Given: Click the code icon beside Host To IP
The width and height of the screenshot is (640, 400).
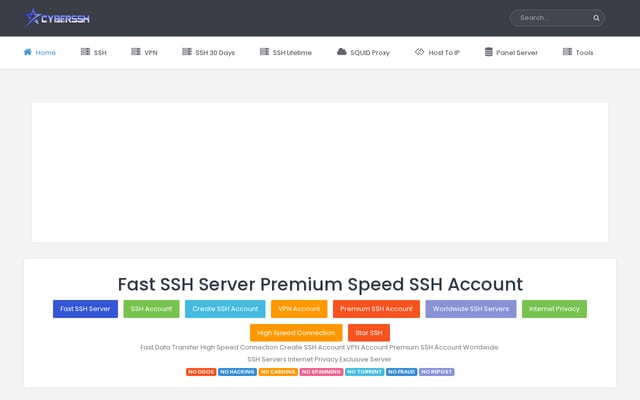Looking at the screenshot, I should pos(420,52).
